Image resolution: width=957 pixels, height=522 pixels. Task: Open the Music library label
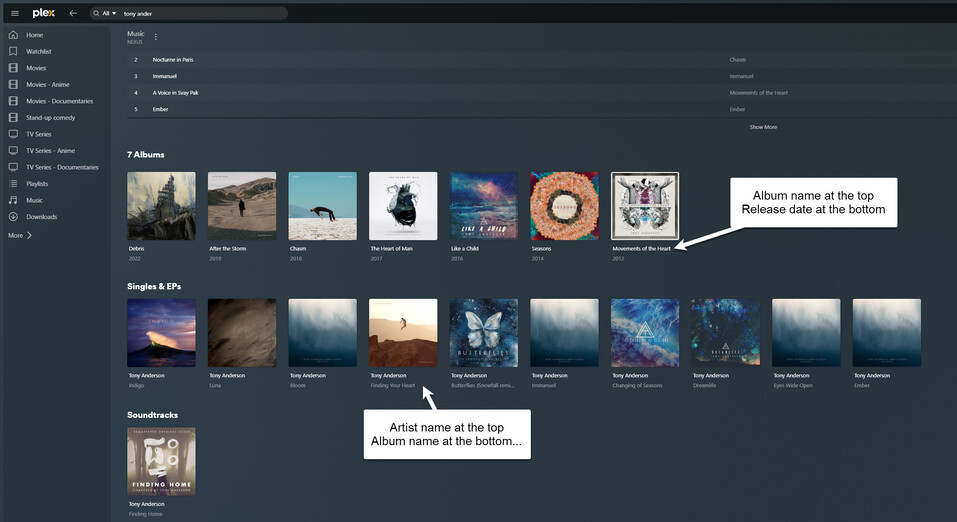coord(34,200)
